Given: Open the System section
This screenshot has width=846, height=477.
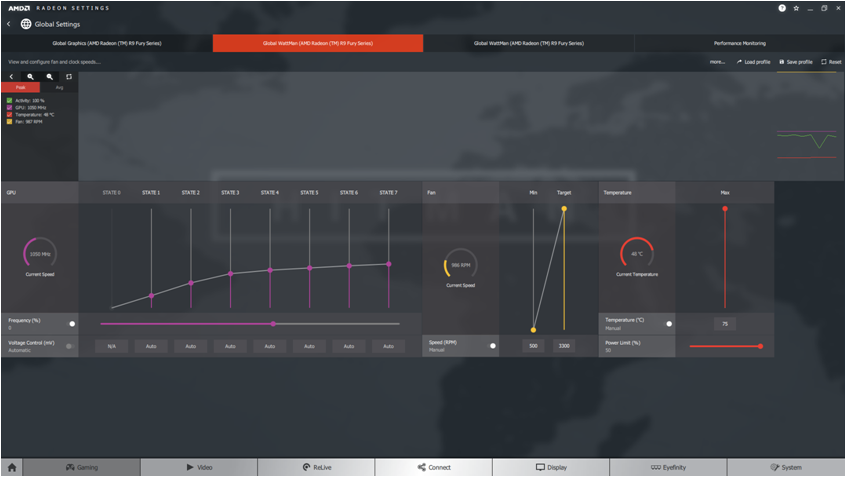Looking at the screenshot, I should [x=786, y=467].
